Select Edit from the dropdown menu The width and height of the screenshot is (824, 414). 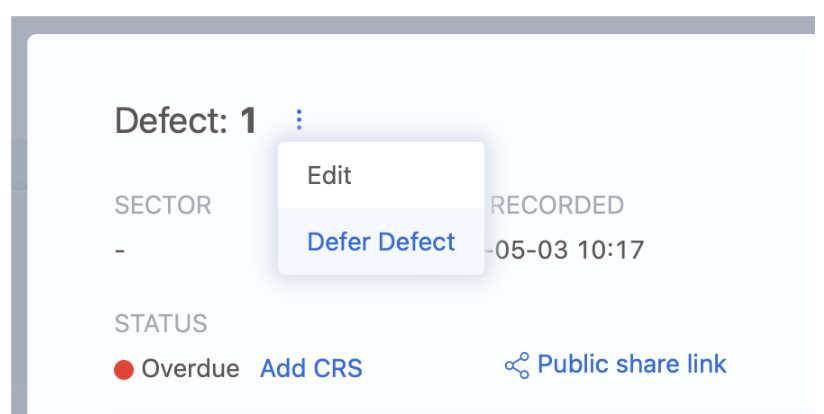tap(330, 176)
